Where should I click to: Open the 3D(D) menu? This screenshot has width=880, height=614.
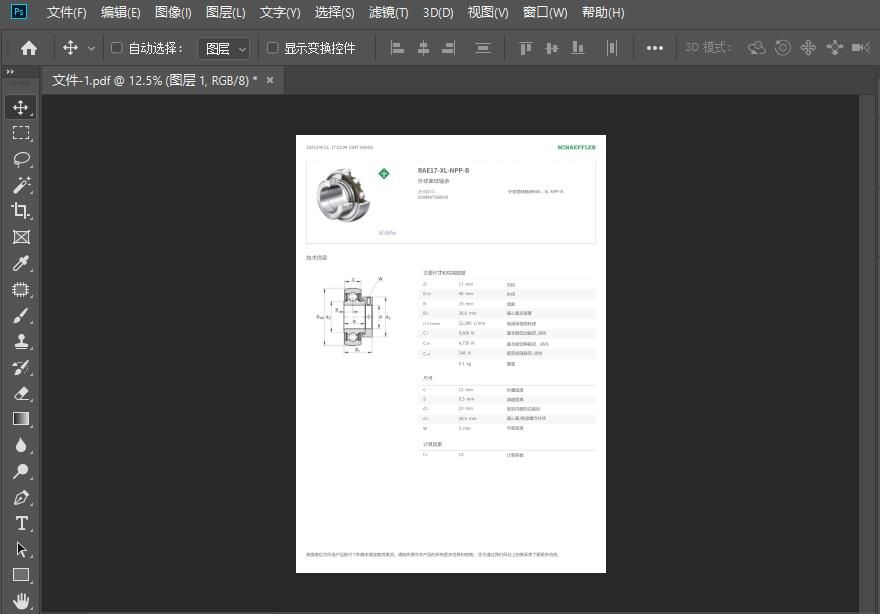(438, 12)
